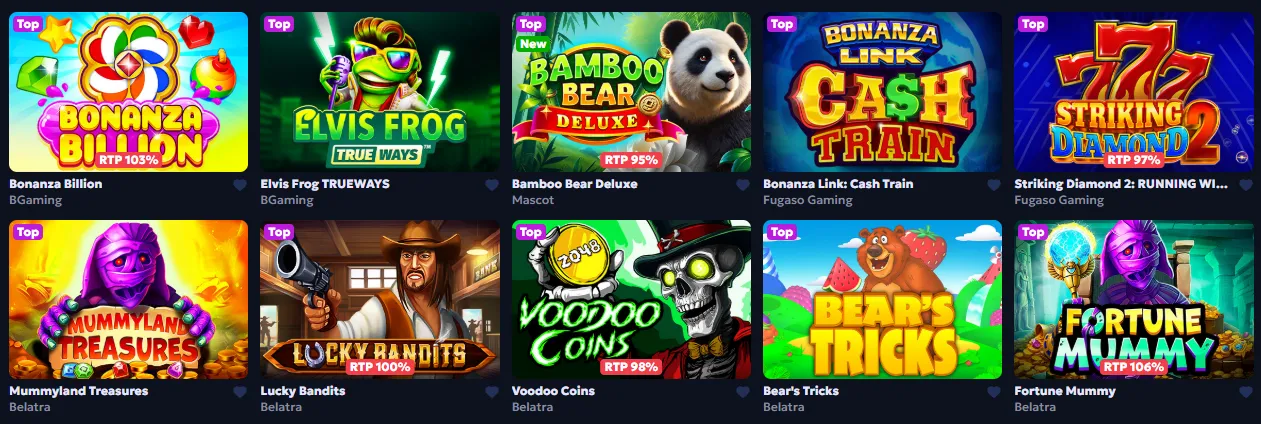
Task: Click the Fugaso Gaming provider under Cash Train
Action: [x=808, y=200]
